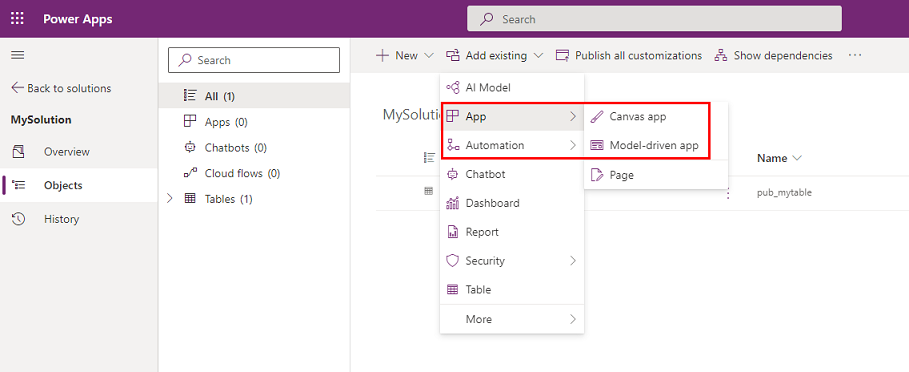Open the Name column sort dropdown
Screen dimensions: 909x372
[797, 158]
